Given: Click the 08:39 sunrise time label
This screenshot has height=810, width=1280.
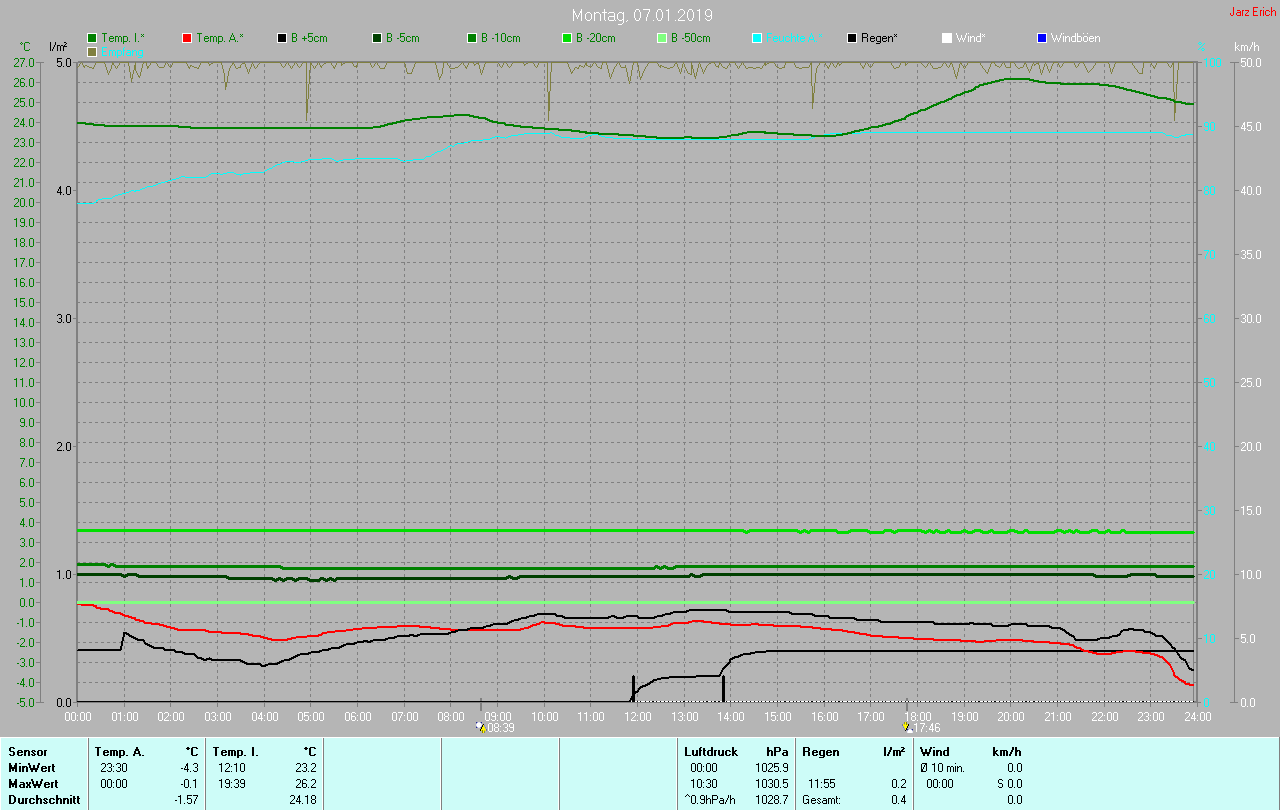Looking at the screenshot, I should tap(500, 728).
